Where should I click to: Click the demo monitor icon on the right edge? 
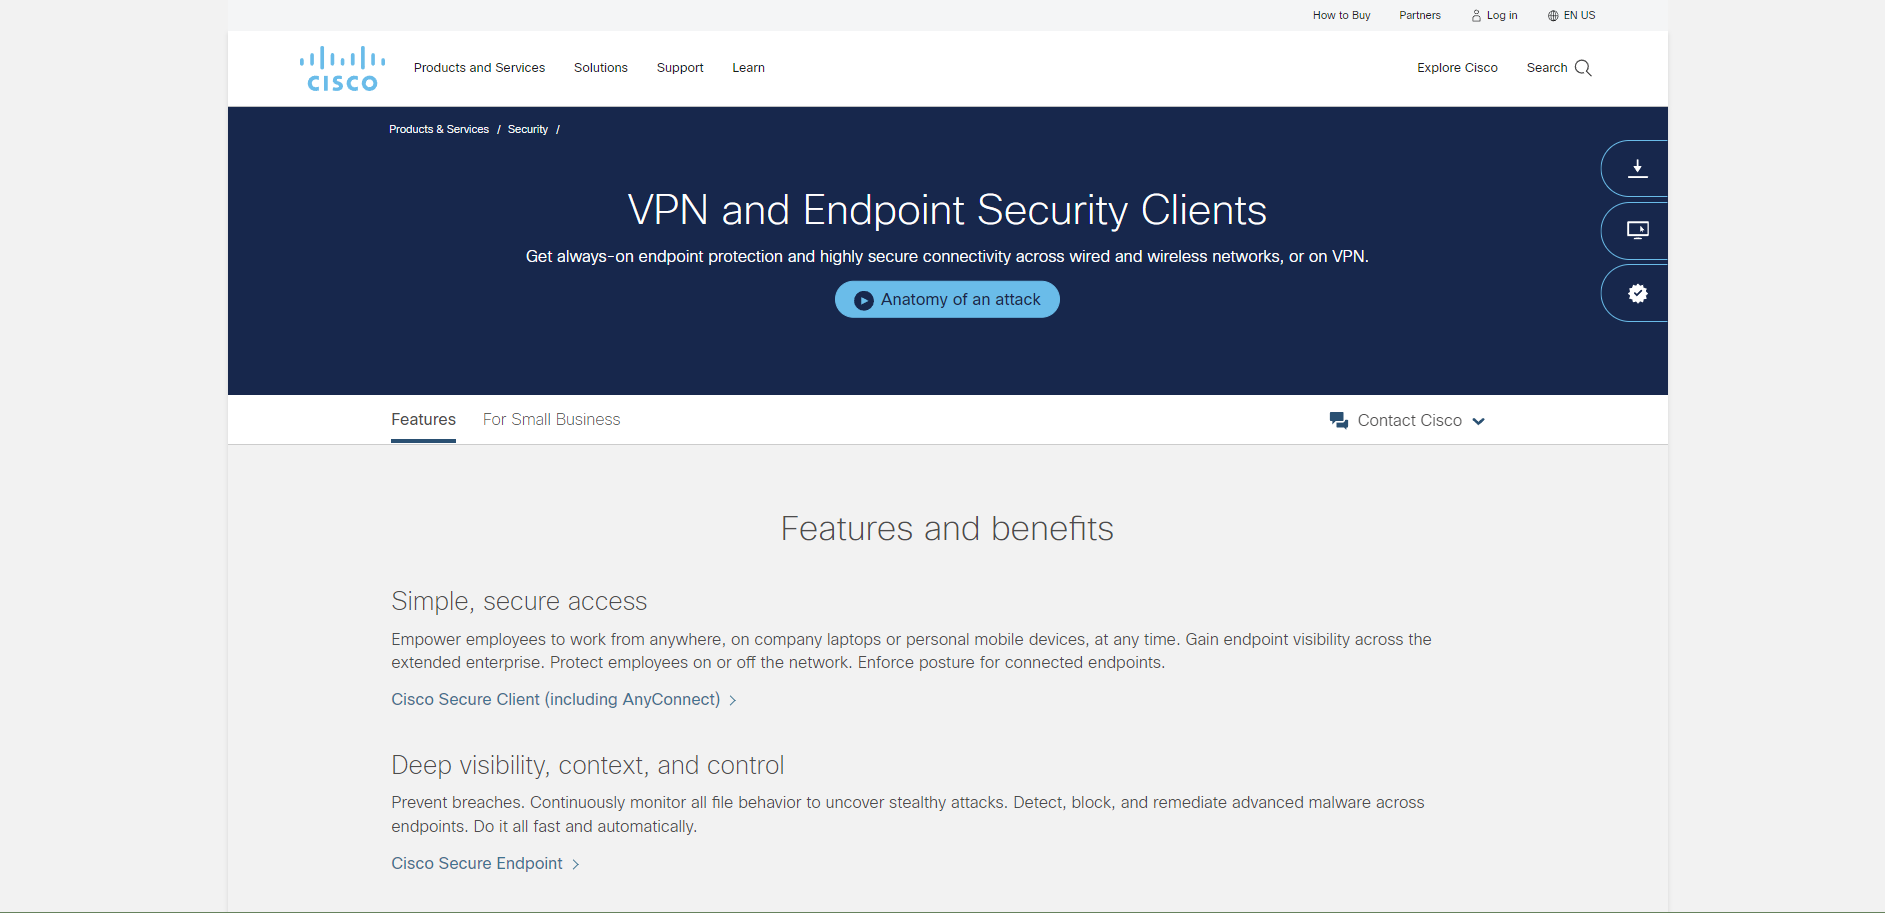[x=1639, y=230]
